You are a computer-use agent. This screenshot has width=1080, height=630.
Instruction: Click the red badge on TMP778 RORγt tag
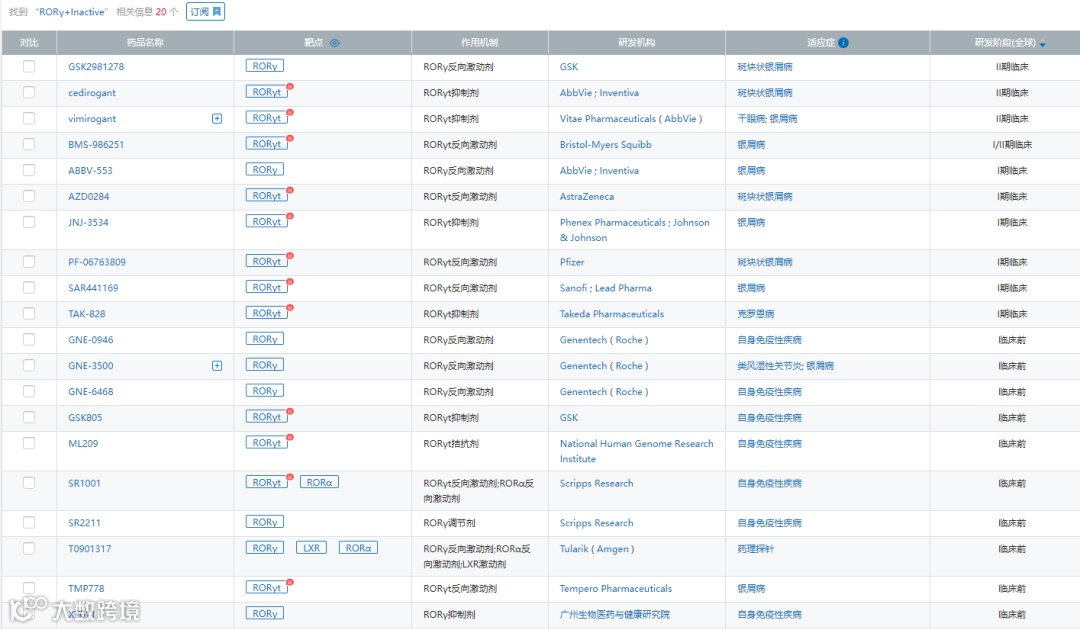pyautogui.click(x=290, y=582)
